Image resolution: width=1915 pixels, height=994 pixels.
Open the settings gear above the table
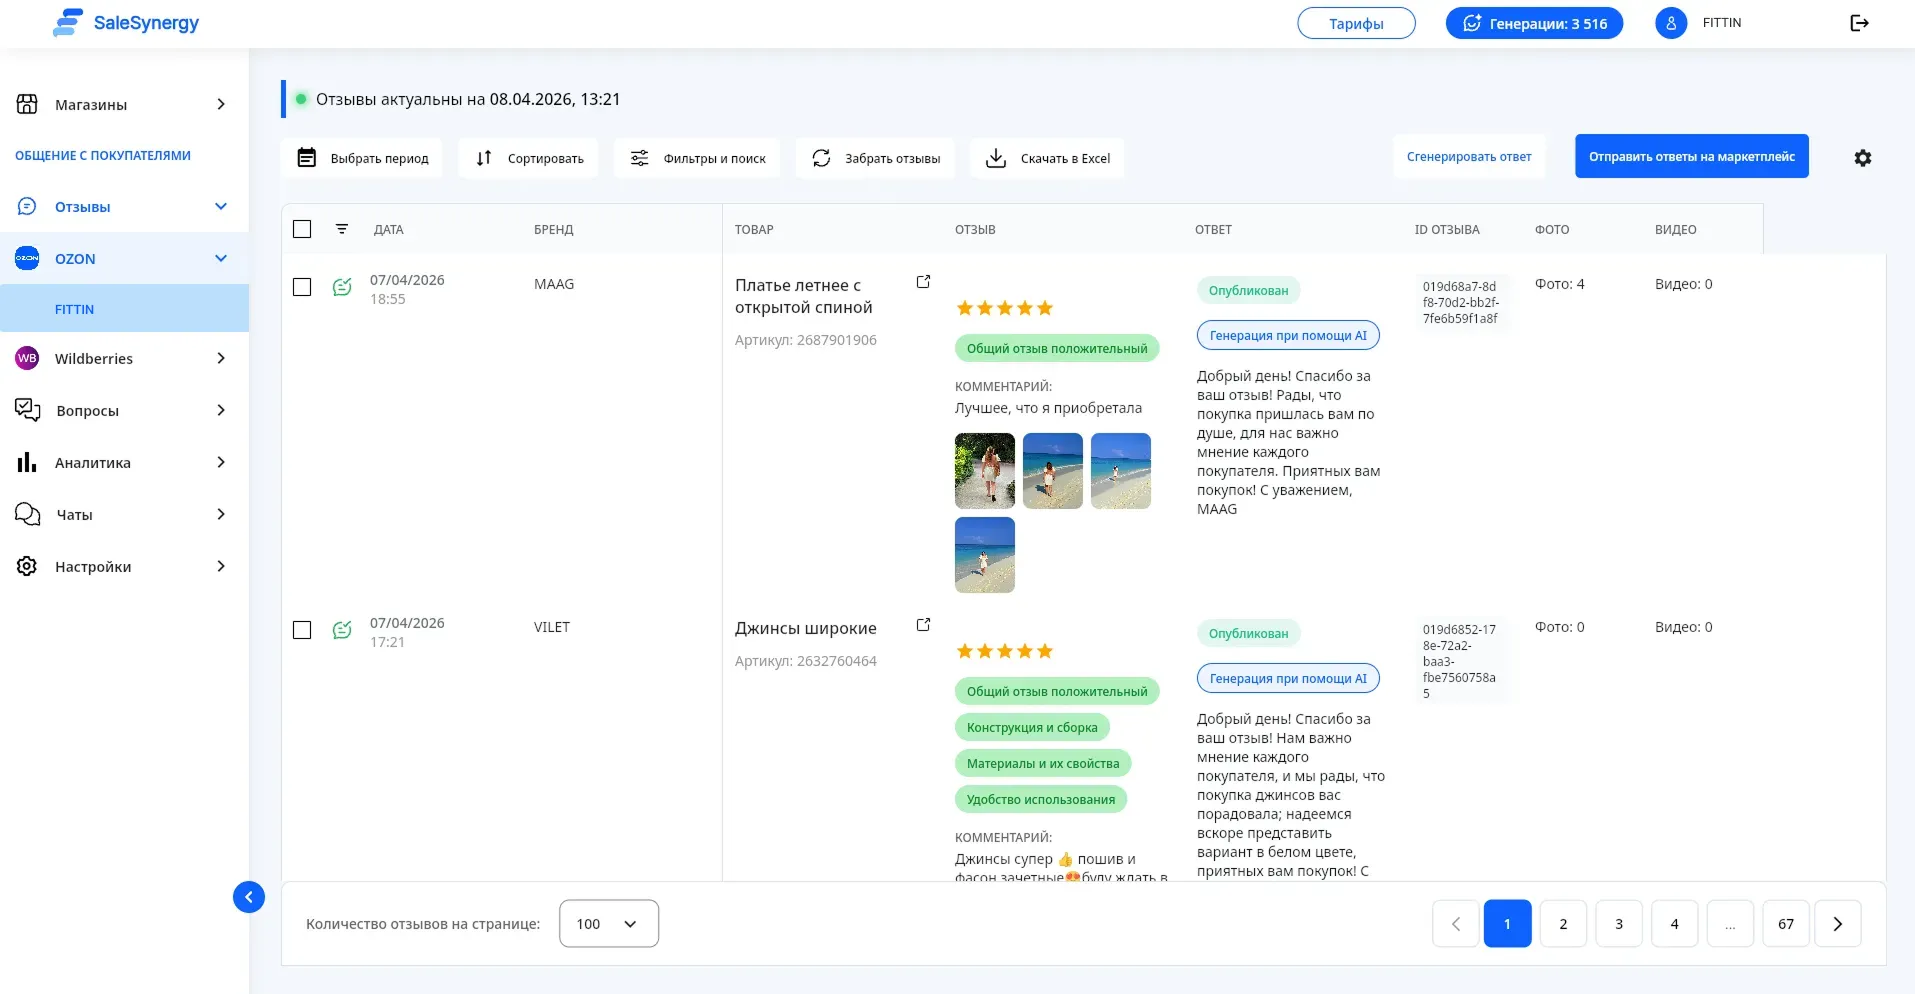1862,158
